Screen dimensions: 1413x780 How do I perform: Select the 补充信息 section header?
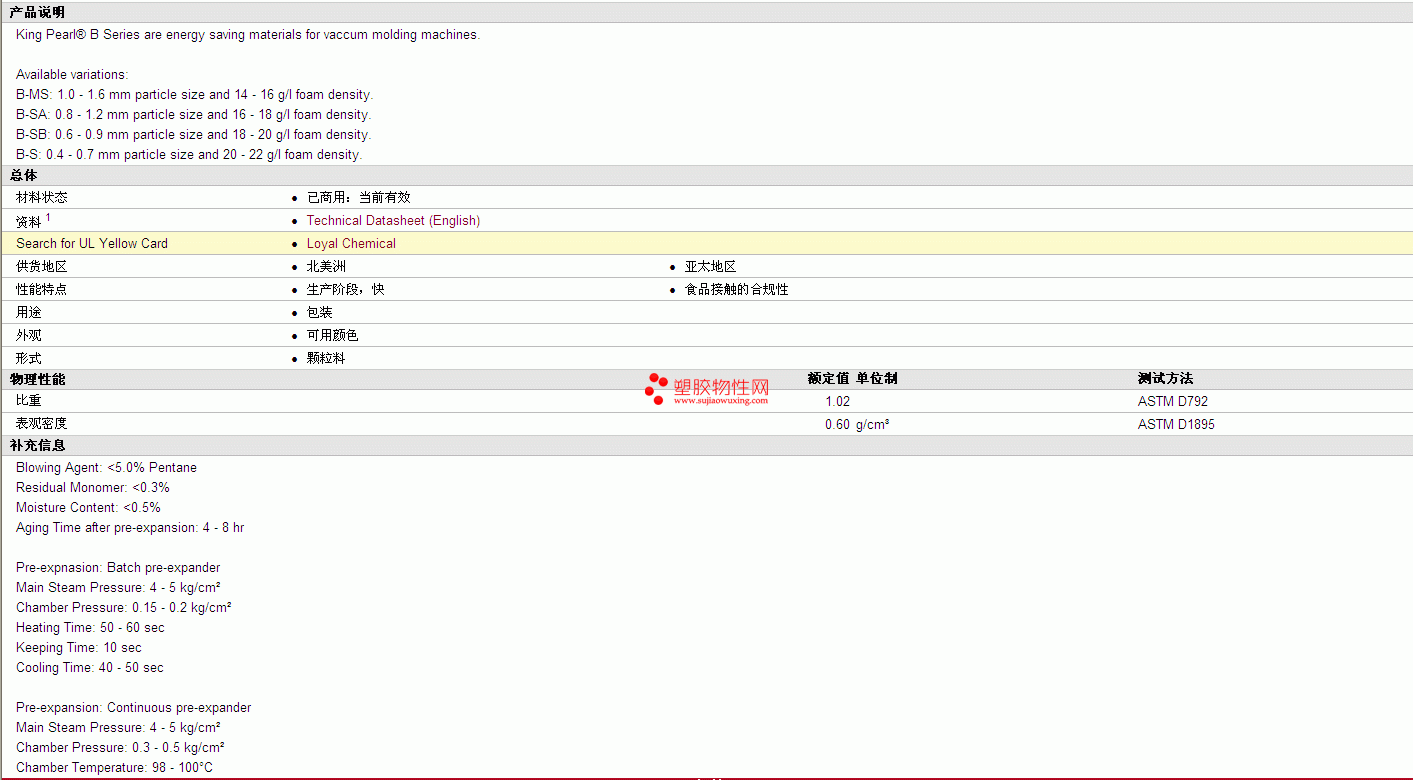point(37,445)
